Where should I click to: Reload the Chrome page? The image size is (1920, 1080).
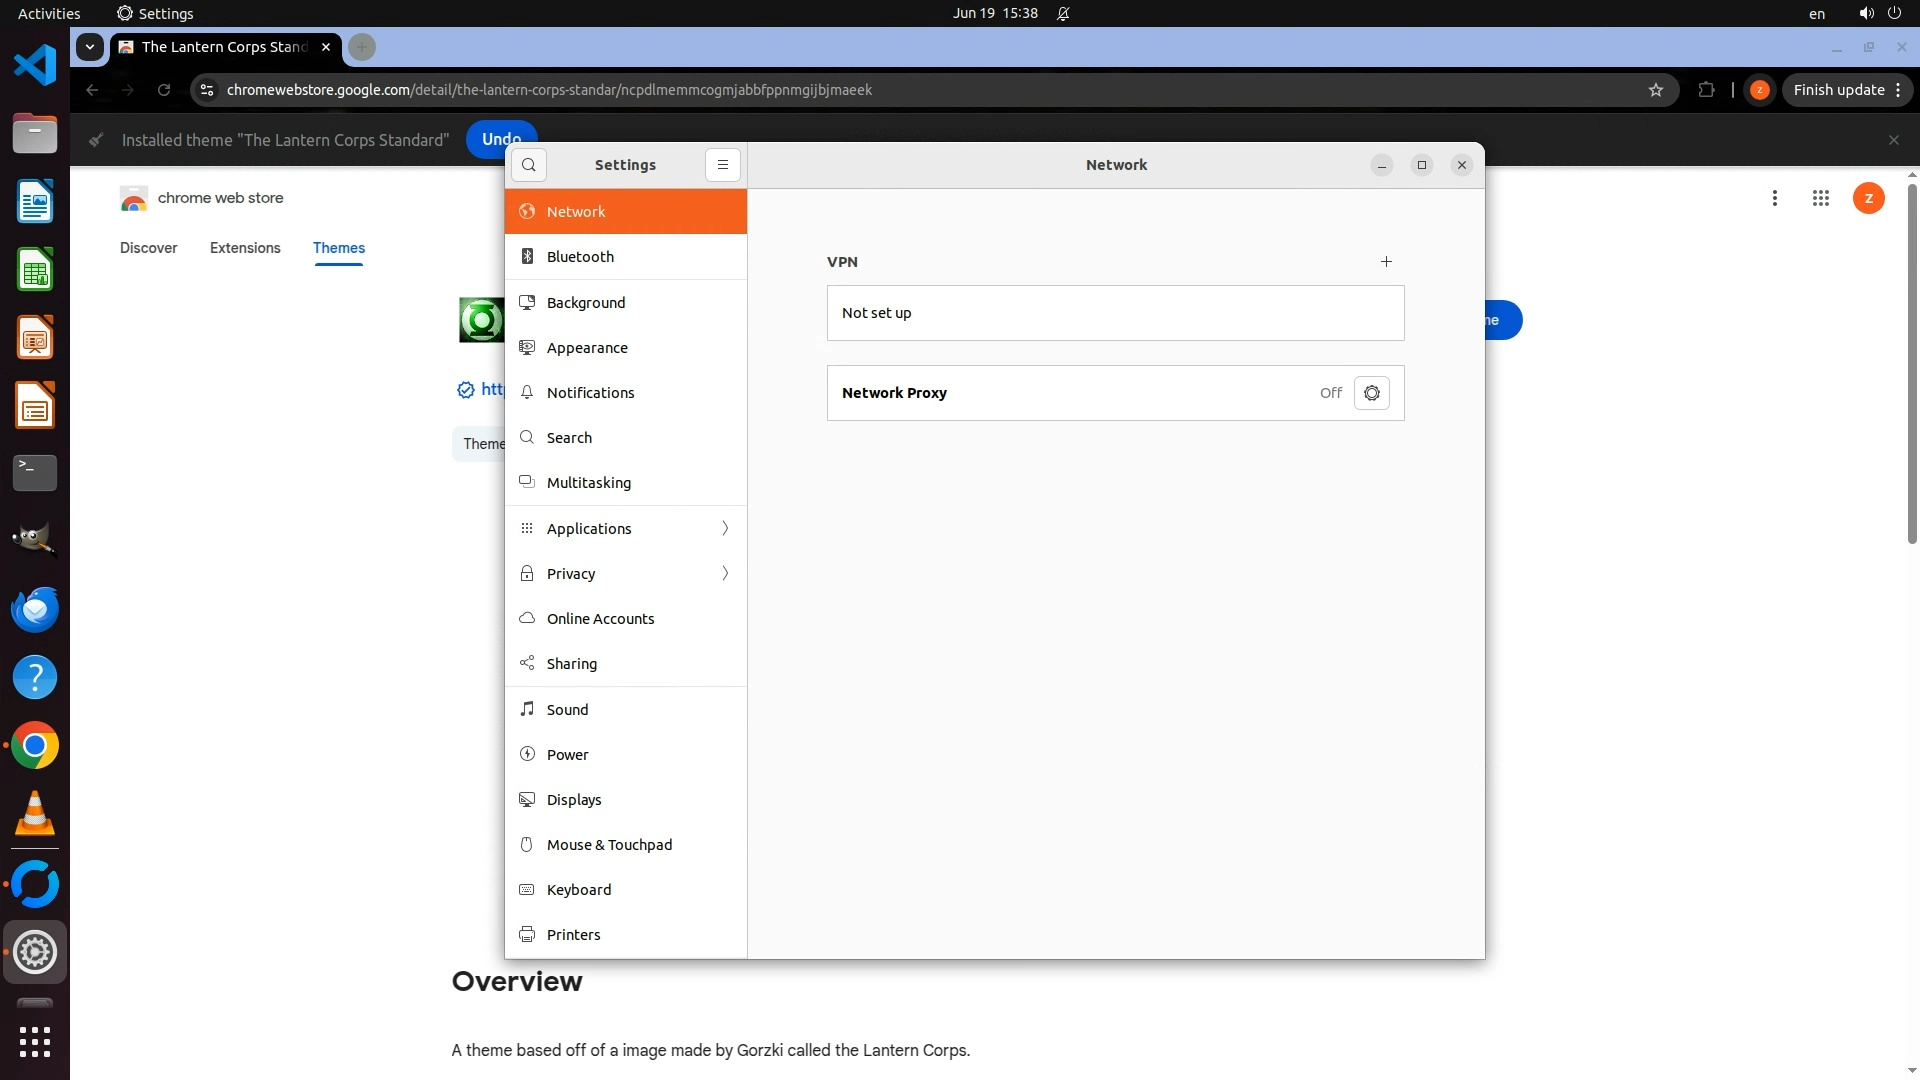point(164,90)
